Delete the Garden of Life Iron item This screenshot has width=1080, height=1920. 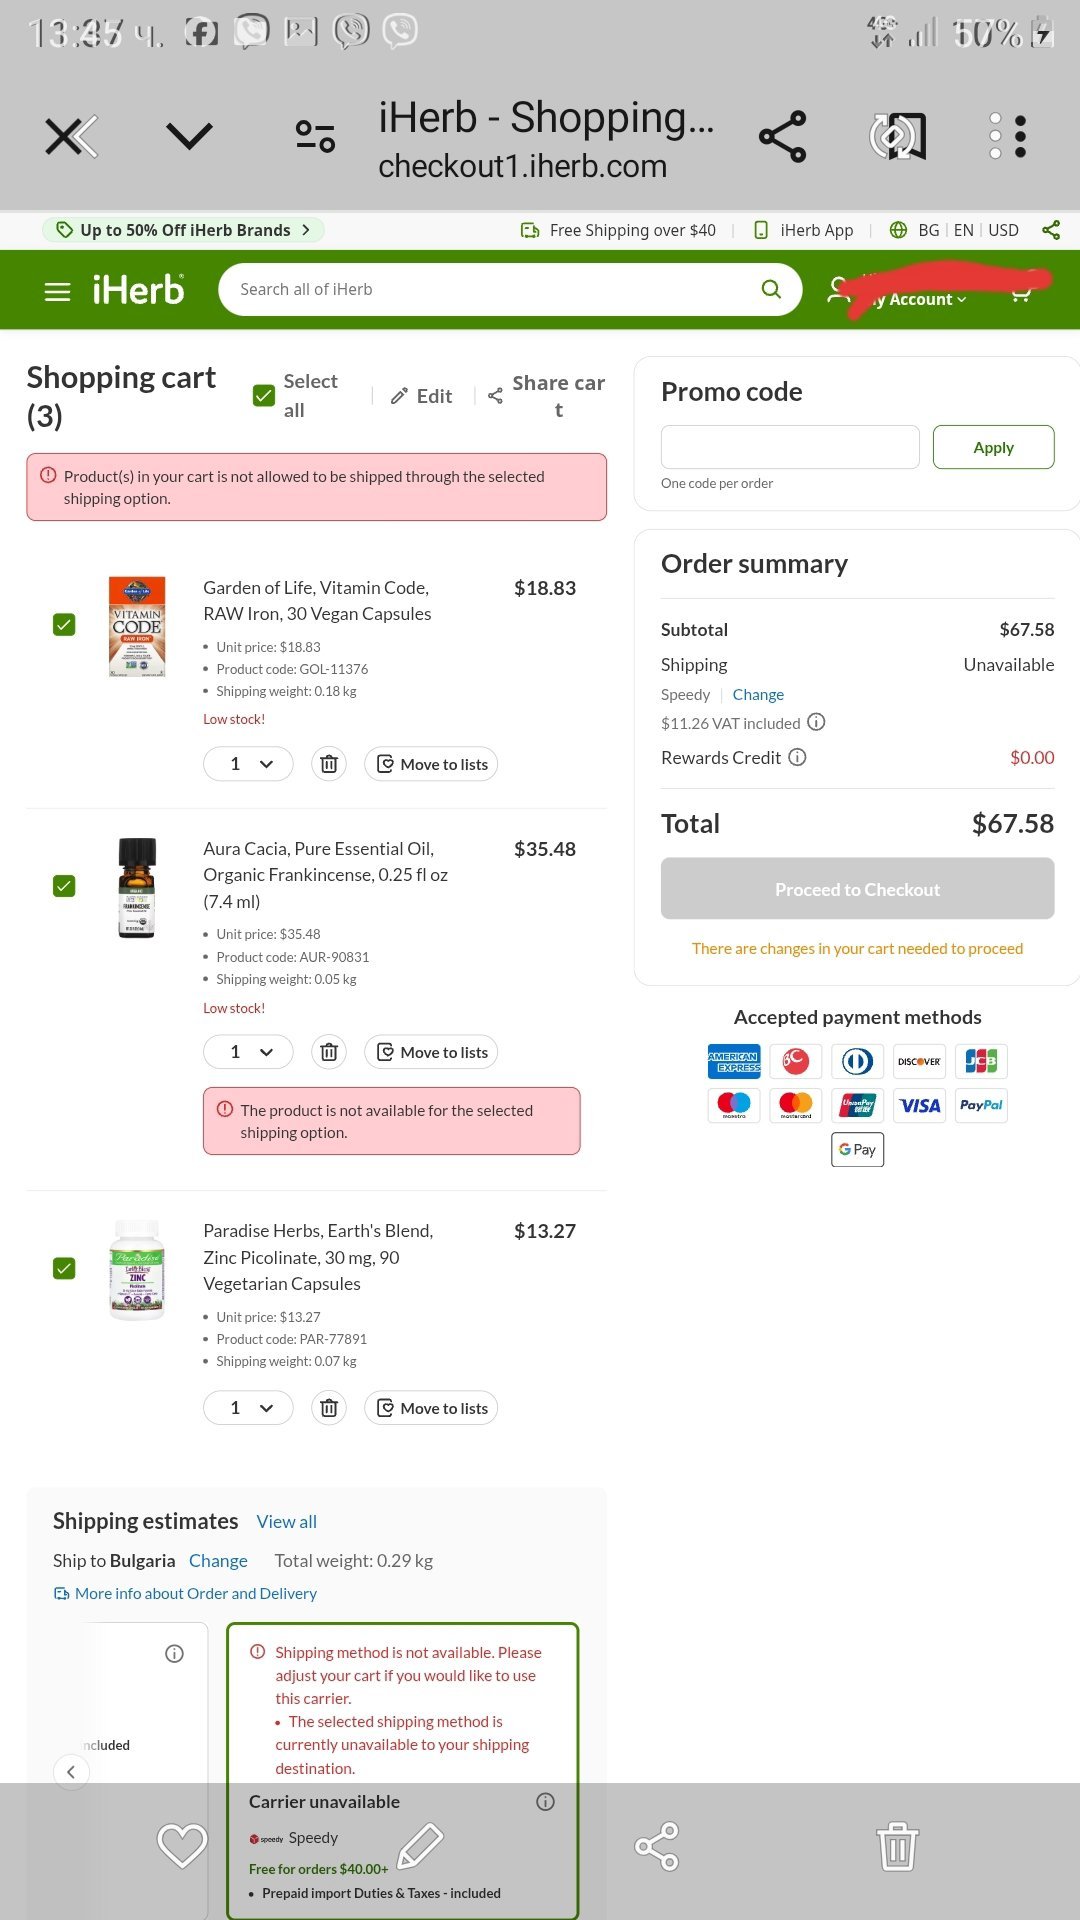click(329, 764)
